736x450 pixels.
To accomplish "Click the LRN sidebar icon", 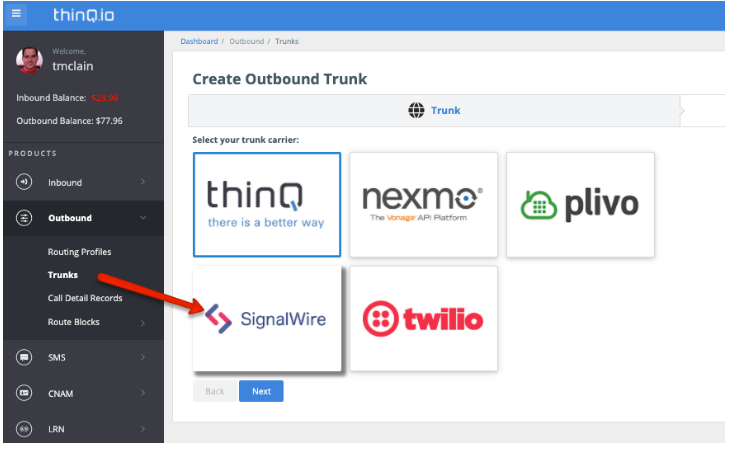I will point(23,429).
